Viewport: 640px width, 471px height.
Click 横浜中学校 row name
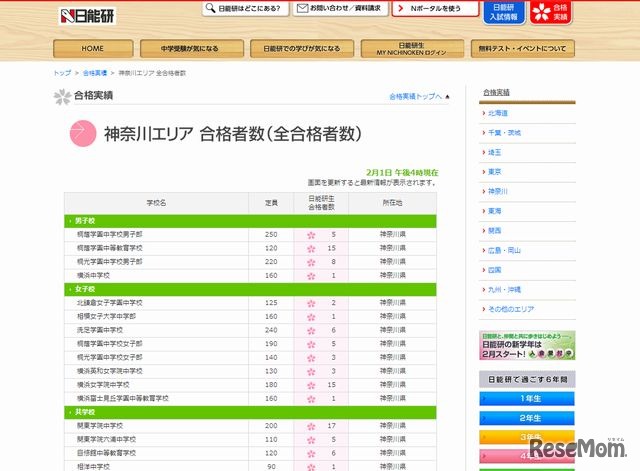click(x=93, y=275)
